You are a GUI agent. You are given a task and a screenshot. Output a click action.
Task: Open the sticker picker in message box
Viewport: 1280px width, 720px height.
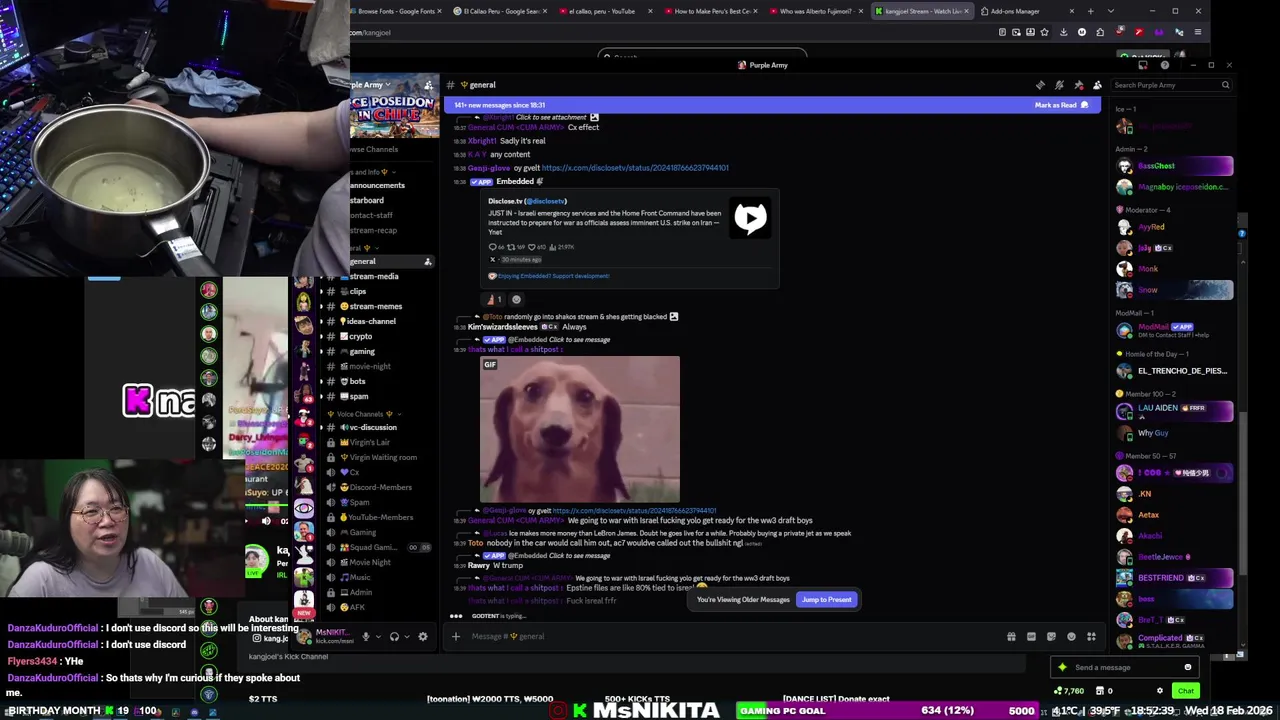click(x=1051, y=636)
